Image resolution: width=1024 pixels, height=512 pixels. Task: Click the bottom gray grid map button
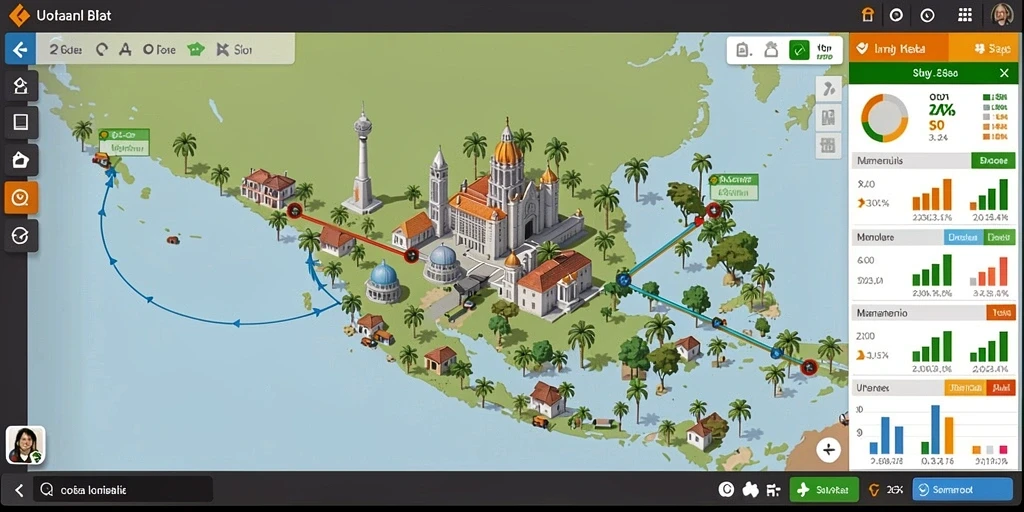click(x=828, y=145)
